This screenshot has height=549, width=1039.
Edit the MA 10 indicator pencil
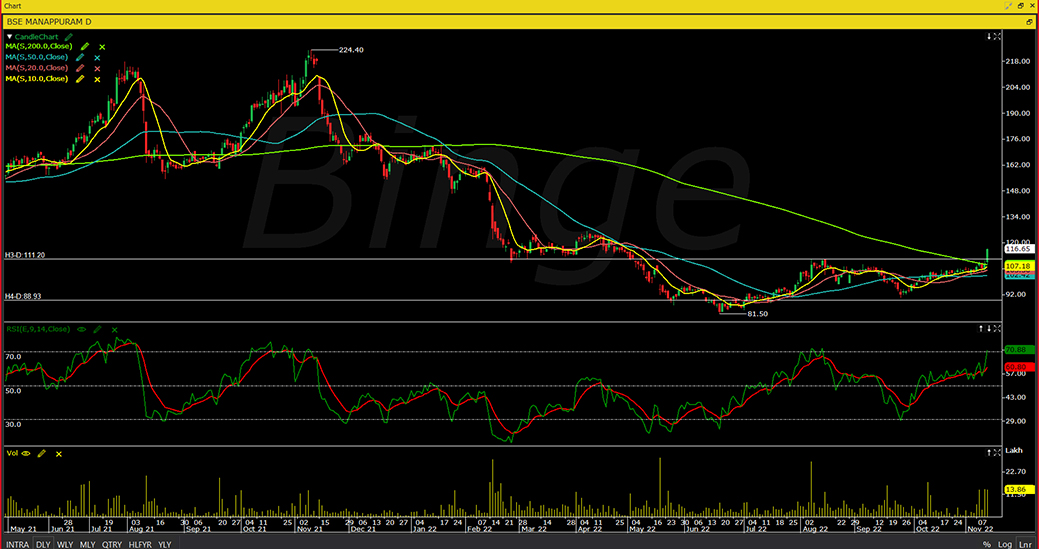[x=80, y=79]
